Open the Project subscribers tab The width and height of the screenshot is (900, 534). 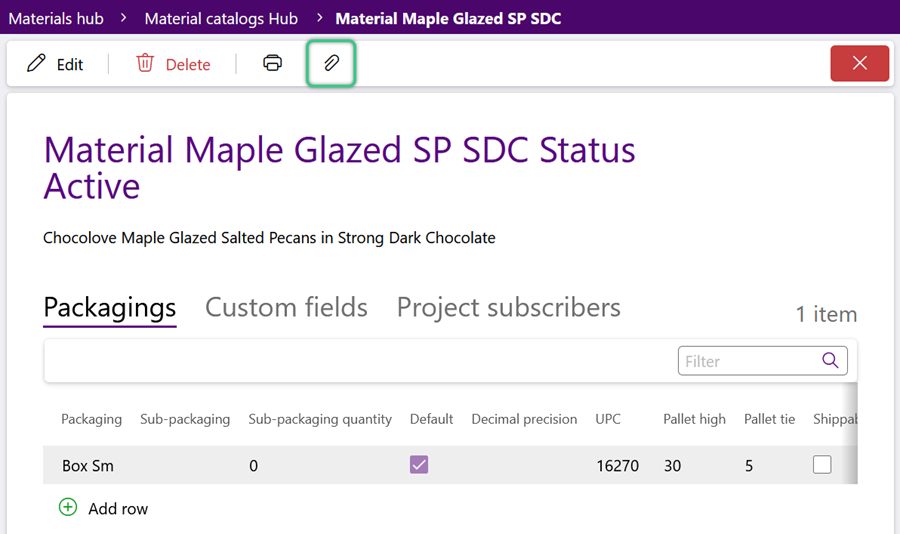(x=509, y=308)
